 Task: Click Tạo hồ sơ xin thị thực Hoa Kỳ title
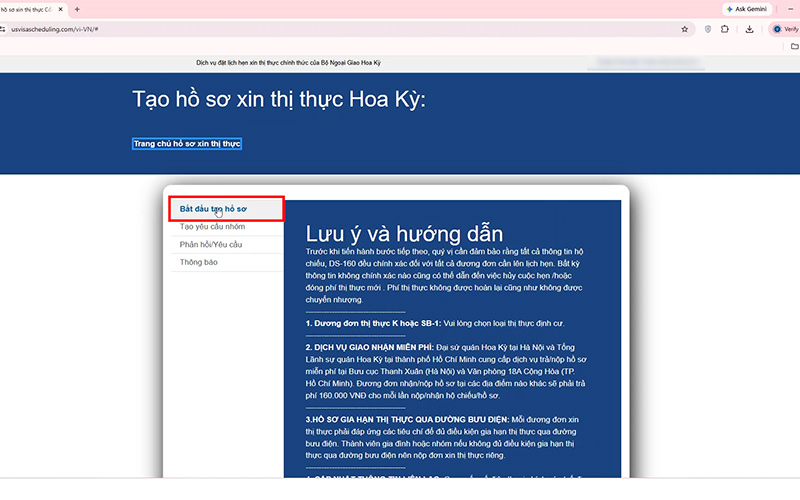pyautogui.click(x=279, y=99)
